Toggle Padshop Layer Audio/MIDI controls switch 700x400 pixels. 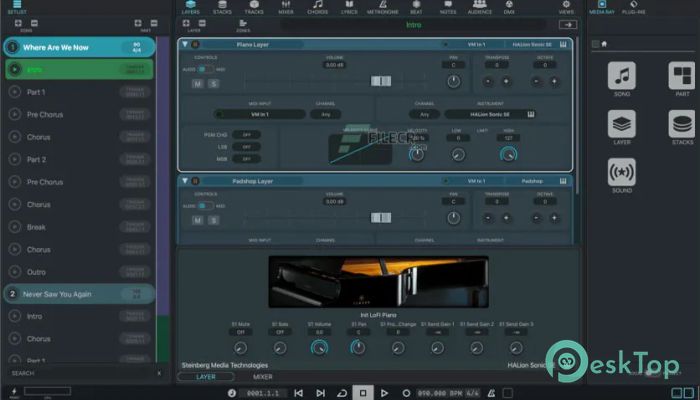(205, 206)
